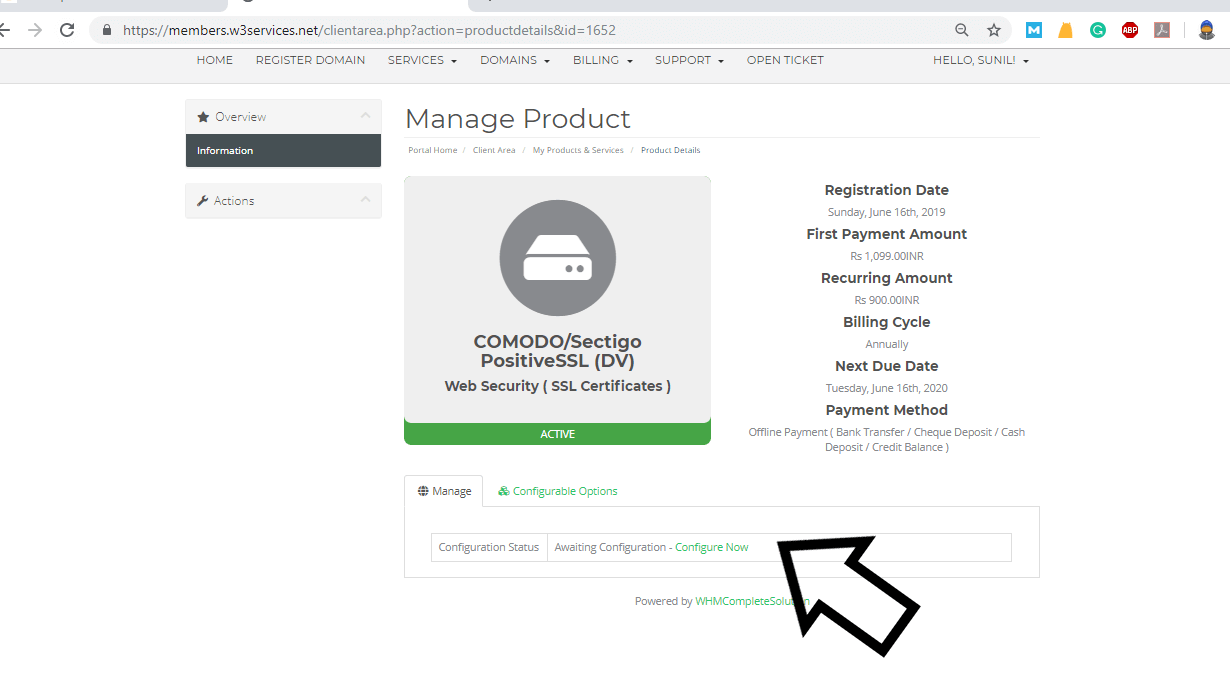Click the Manage Product heading
The width and height of the screenshot is (1230, 676).
point(518,119)
